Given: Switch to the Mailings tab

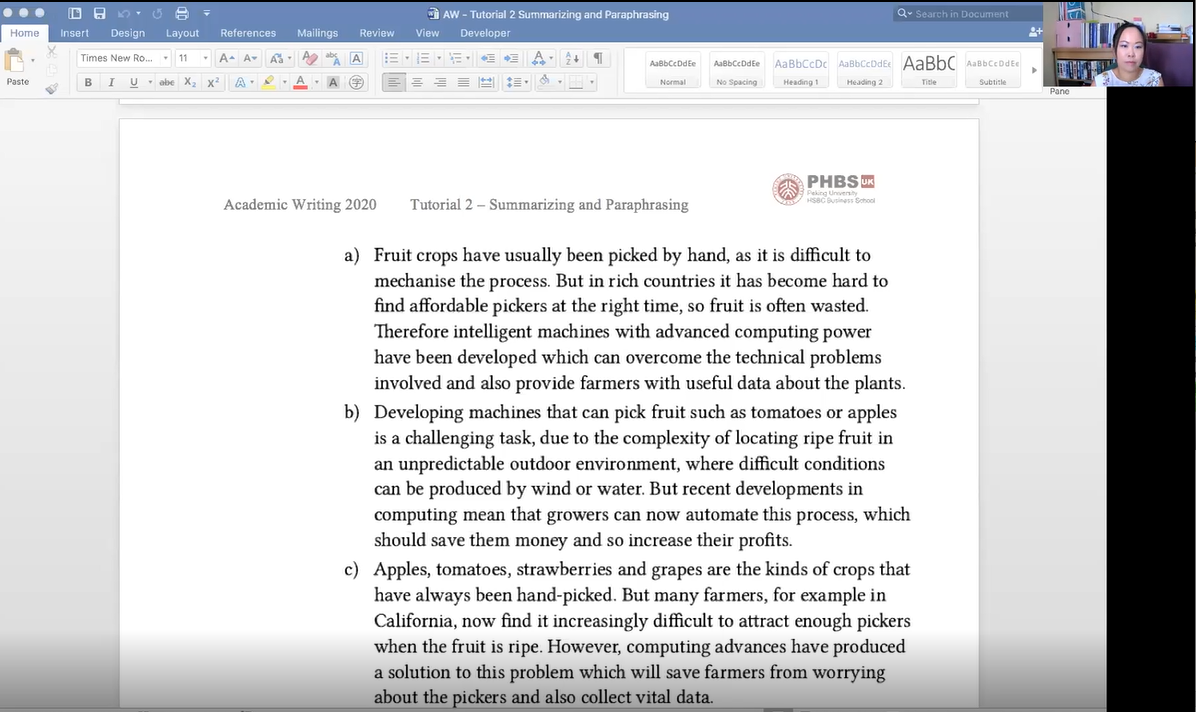Looking at the screenshot, I should (x=317, y=33).
